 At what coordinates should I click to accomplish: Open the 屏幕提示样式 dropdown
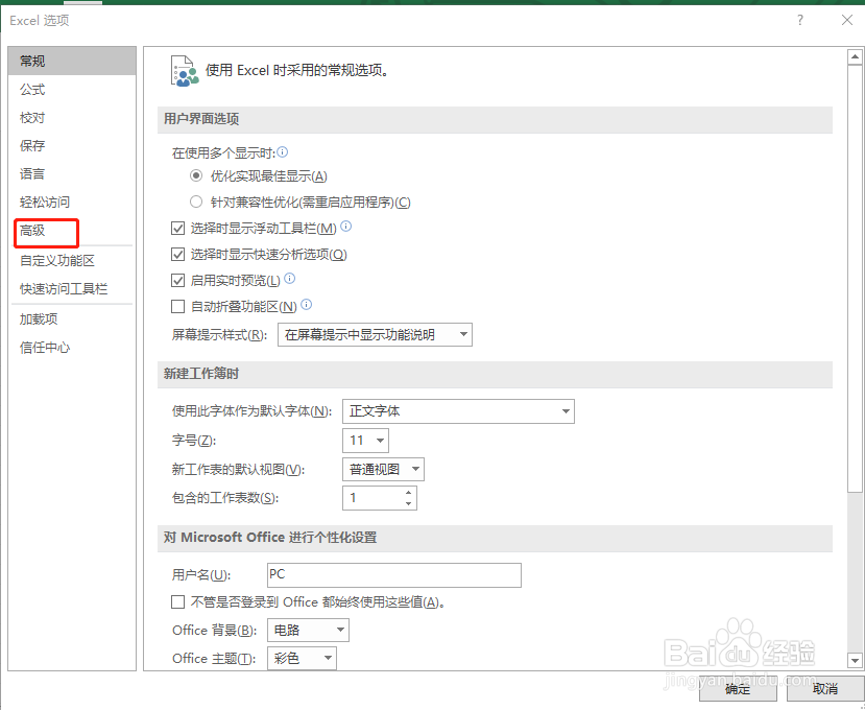[x=375, y=334]
